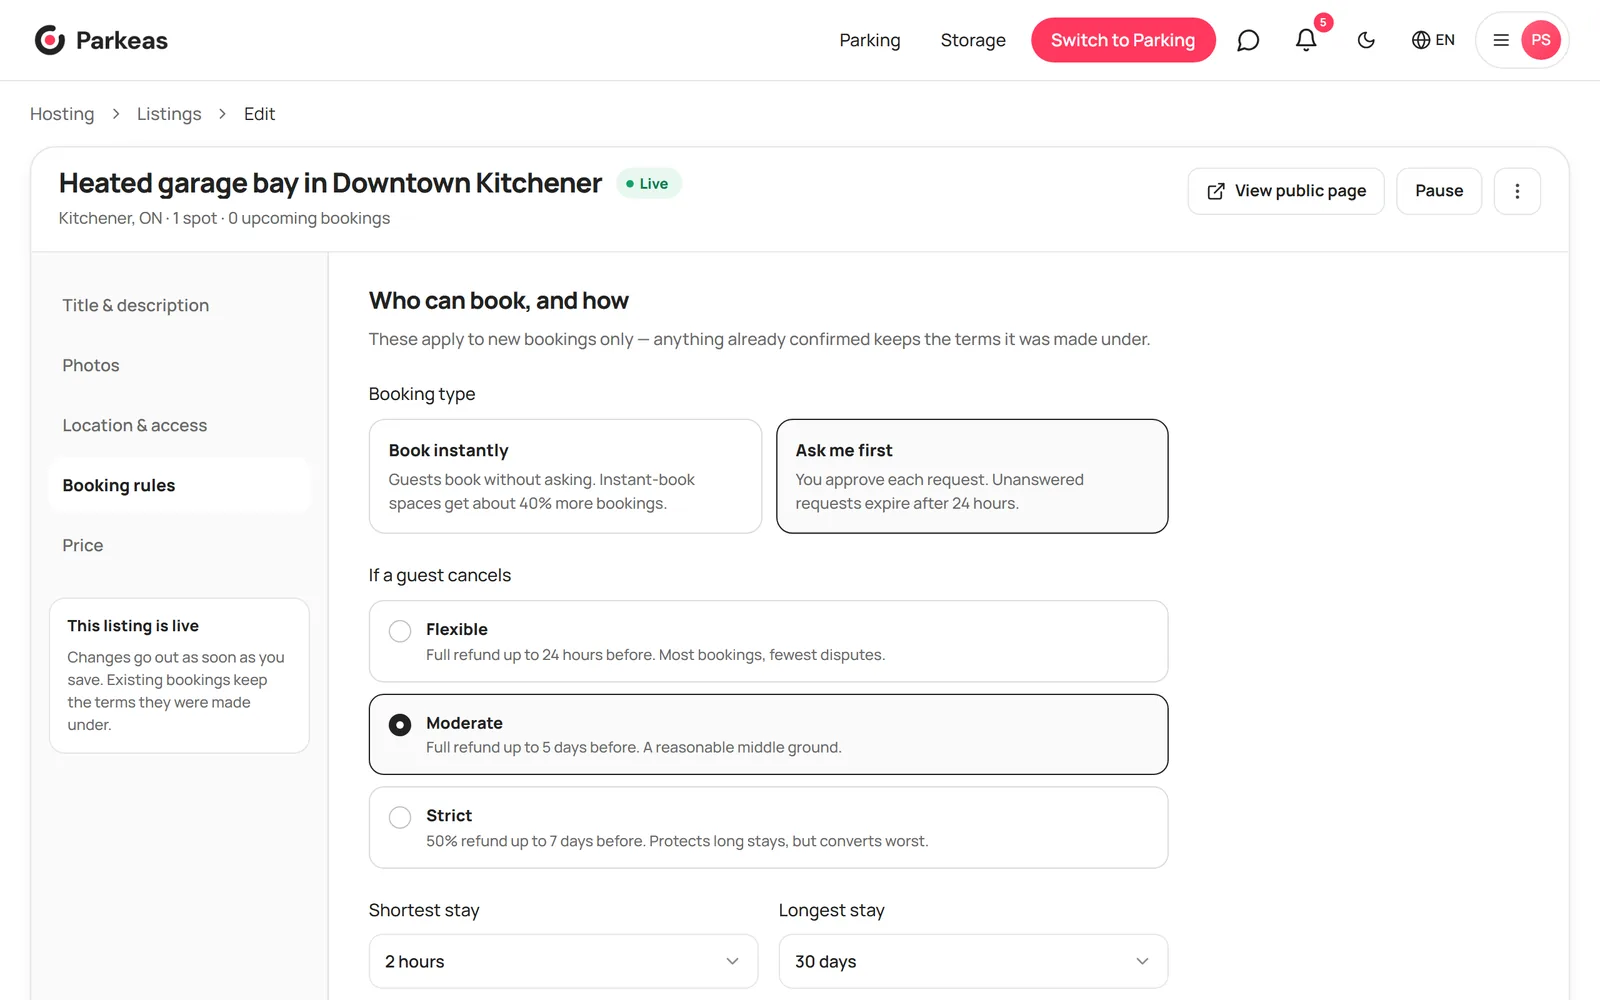Screen dimensions: 1600x1000
Task: Go to Listings breadcrumb link
Action: tap(169, 114)
